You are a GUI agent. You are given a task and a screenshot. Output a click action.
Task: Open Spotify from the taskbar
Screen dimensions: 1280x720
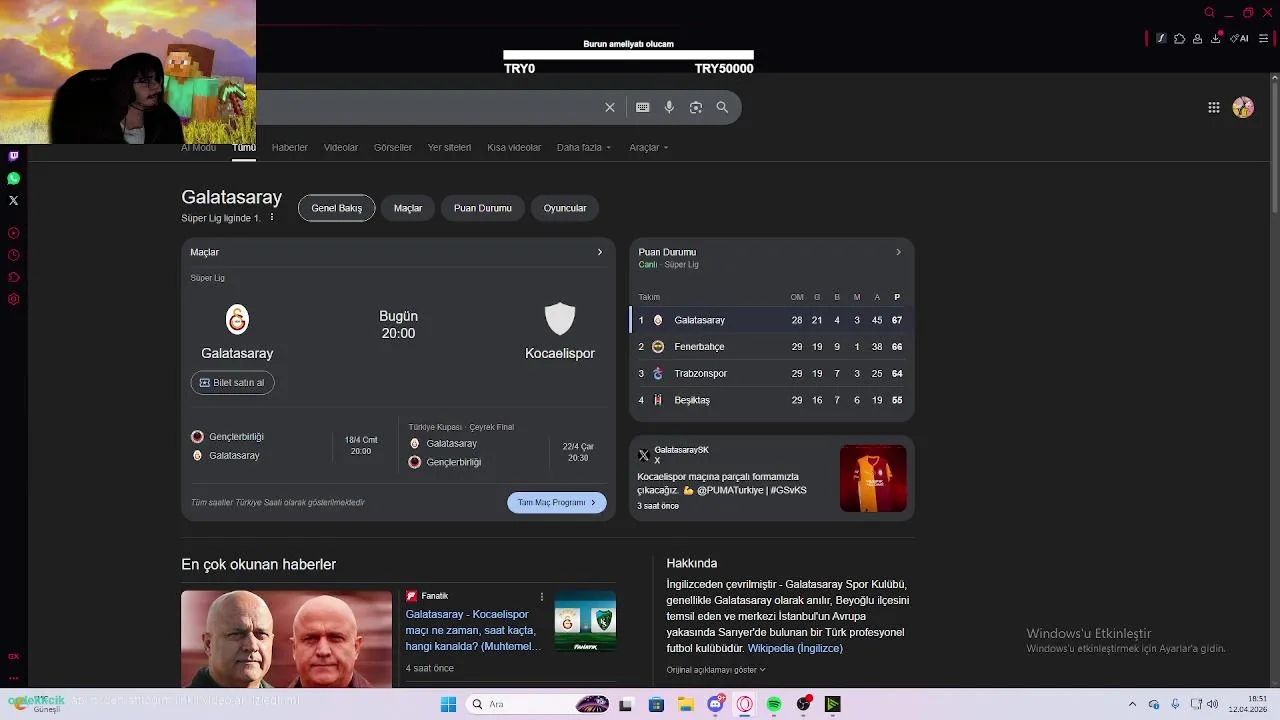point(774,704)
